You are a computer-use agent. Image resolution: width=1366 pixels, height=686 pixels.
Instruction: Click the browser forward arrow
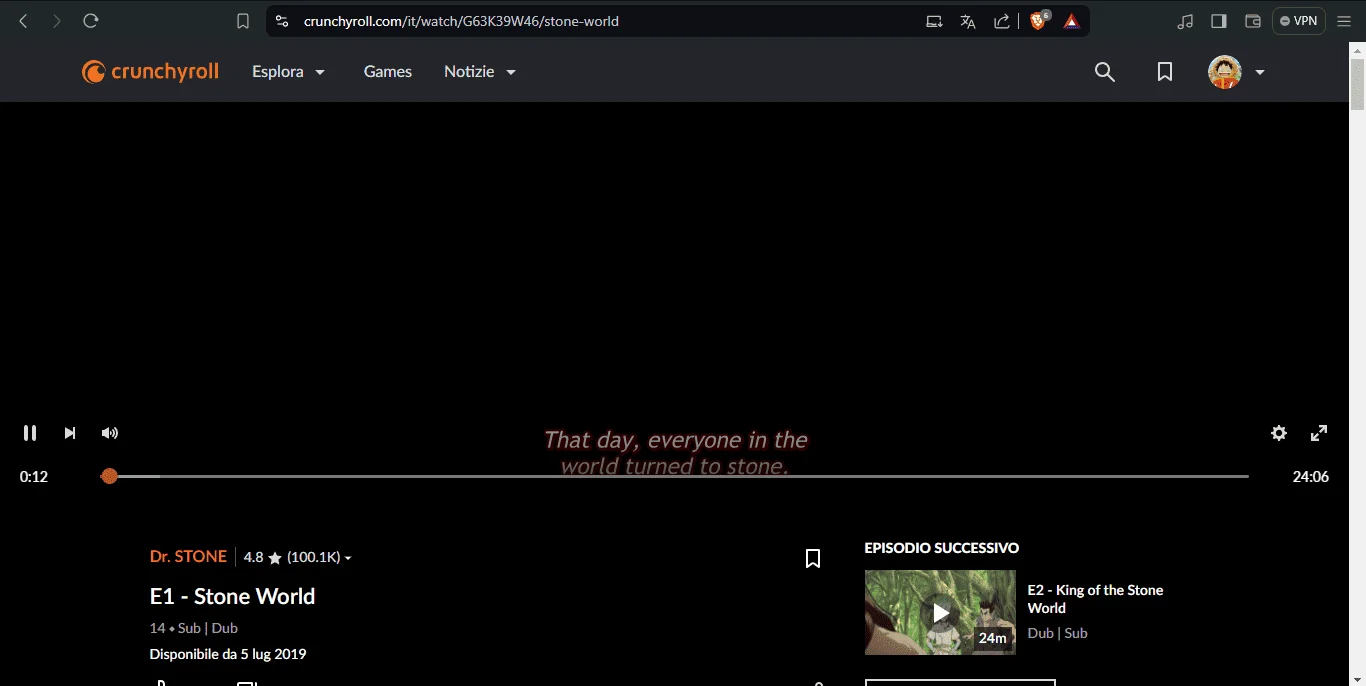(x=56, y=21)
